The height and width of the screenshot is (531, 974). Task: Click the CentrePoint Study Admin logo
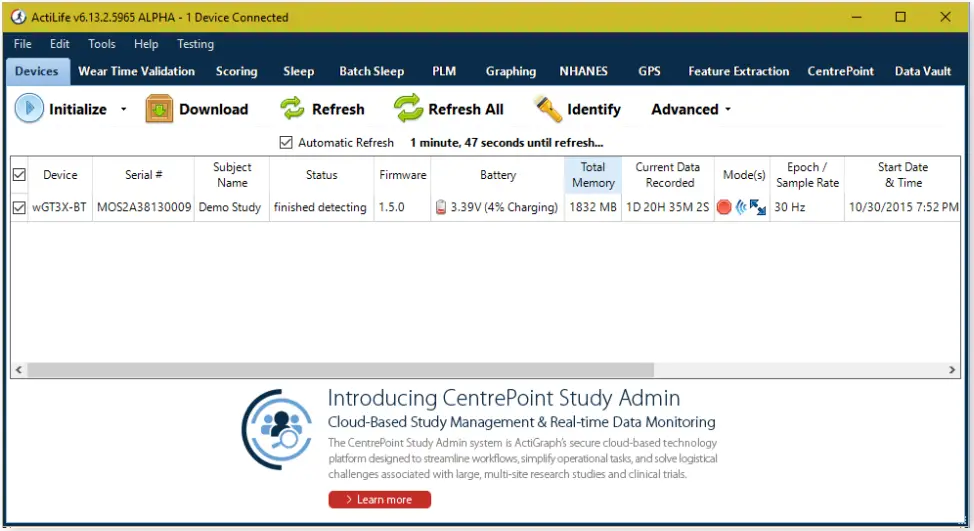[x=278, y=429]
